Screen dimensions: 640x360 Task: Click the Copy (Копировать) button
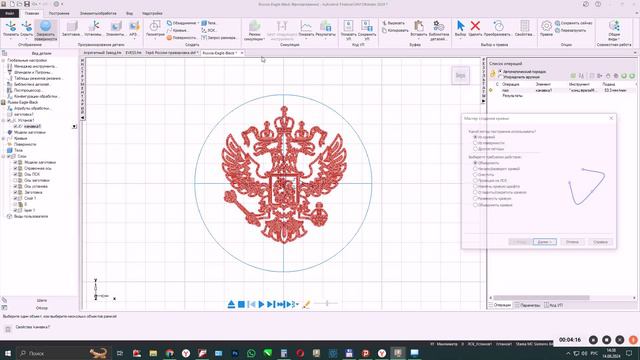point(395,30)
